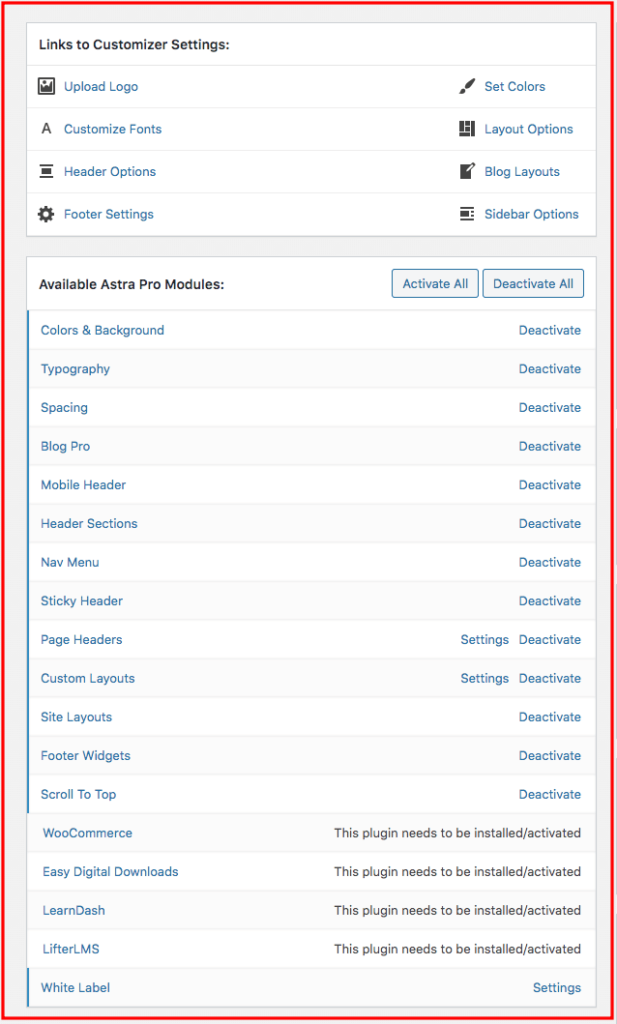Click the Set Colors brush icon
Screen dimensions: 617x1024
click(467, 86)
